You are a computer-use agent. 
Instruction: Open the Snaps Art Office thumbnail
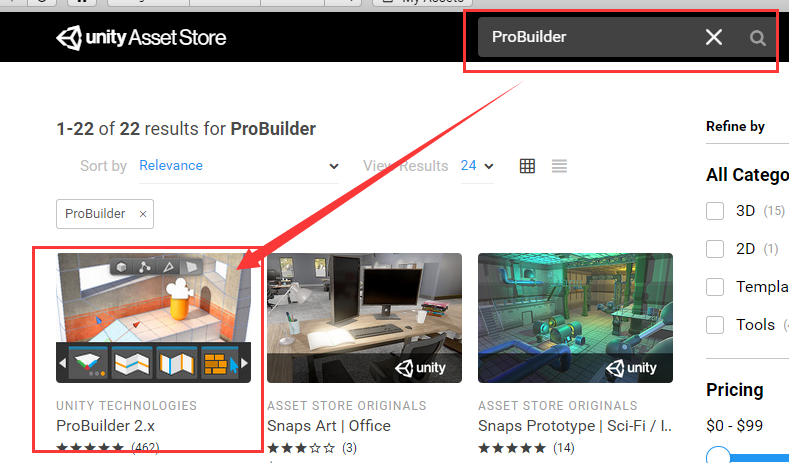click(364, 318)
